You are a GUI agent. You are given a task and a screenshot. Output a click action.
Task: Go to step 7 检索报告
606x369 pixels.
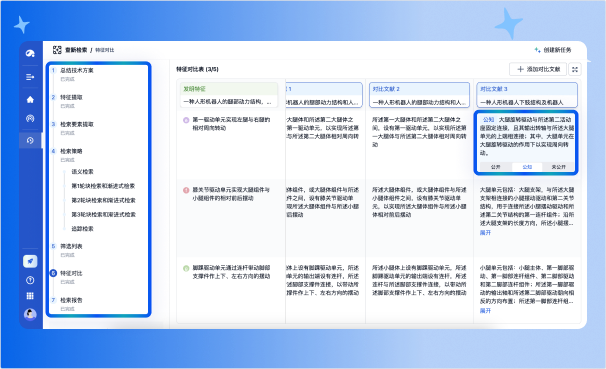pos(71,300)
